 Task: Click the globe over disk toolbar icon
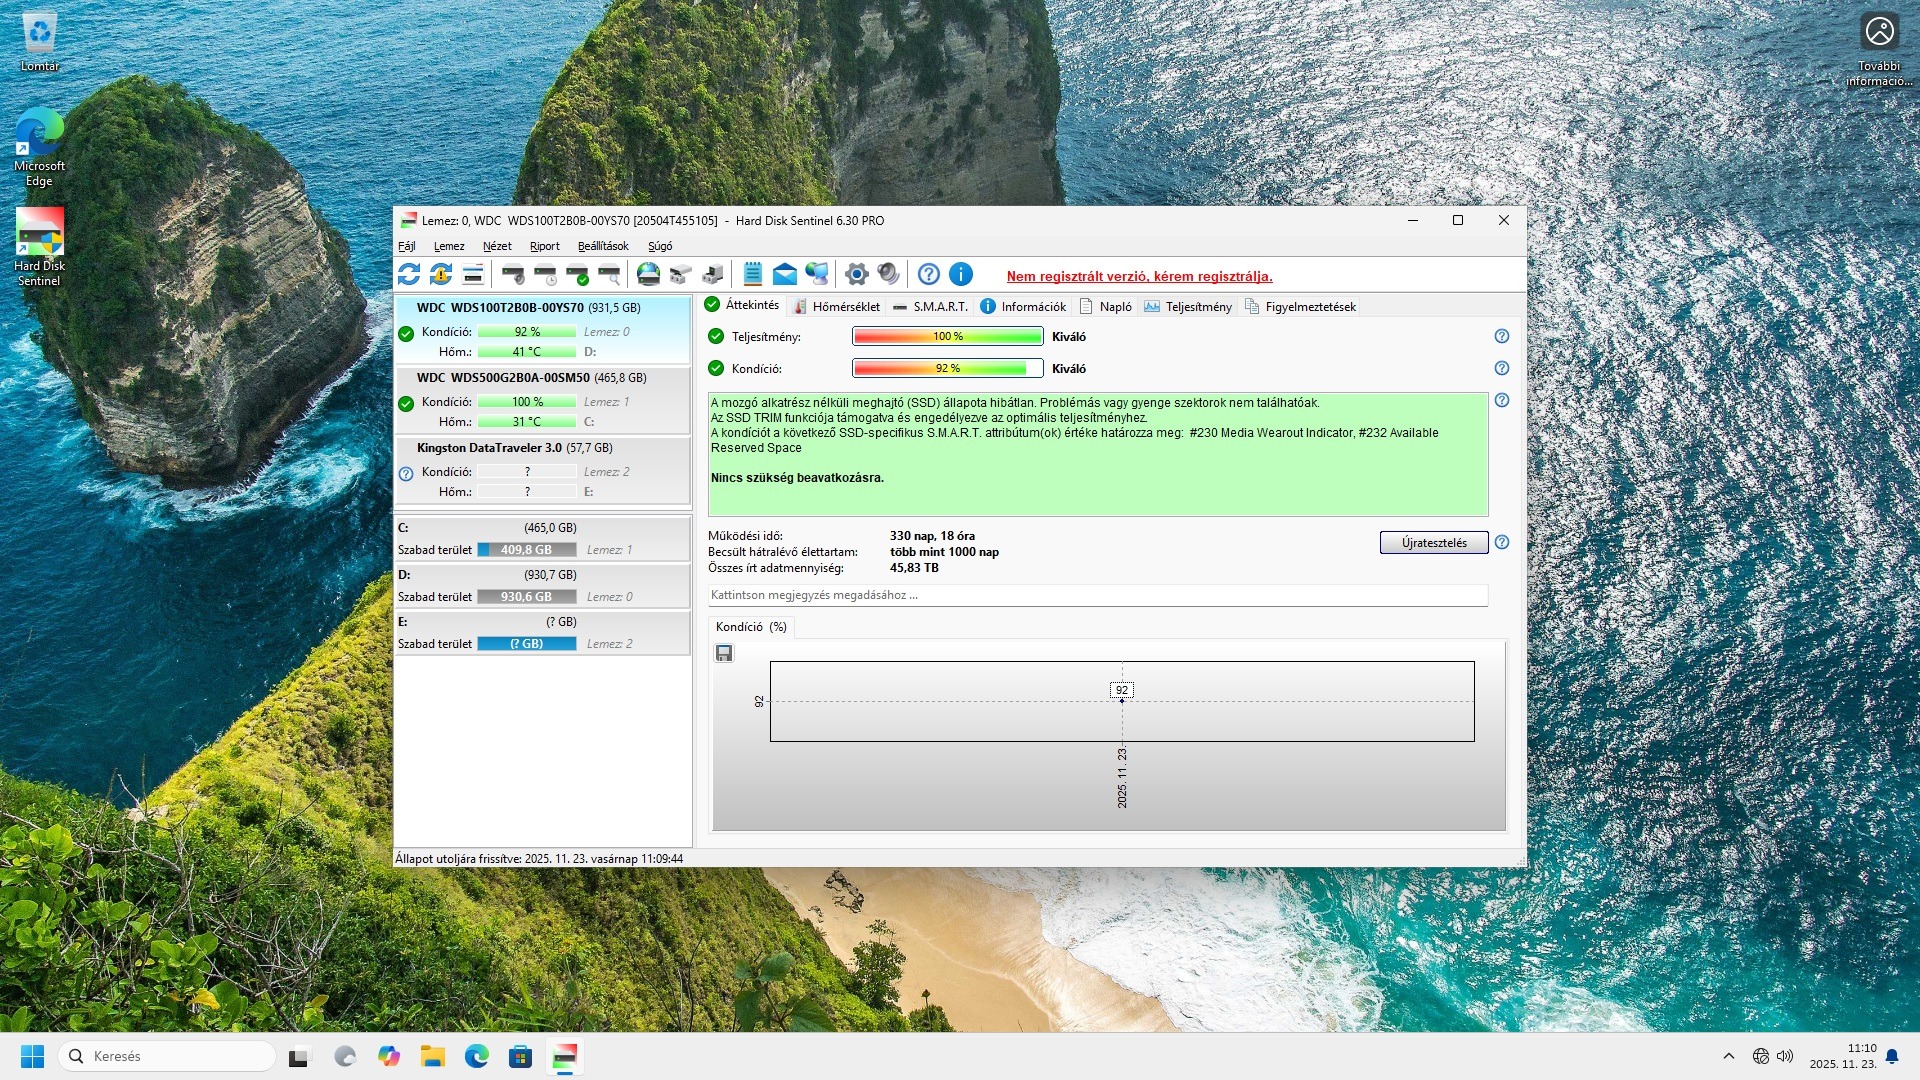click(x=648, y=274)
